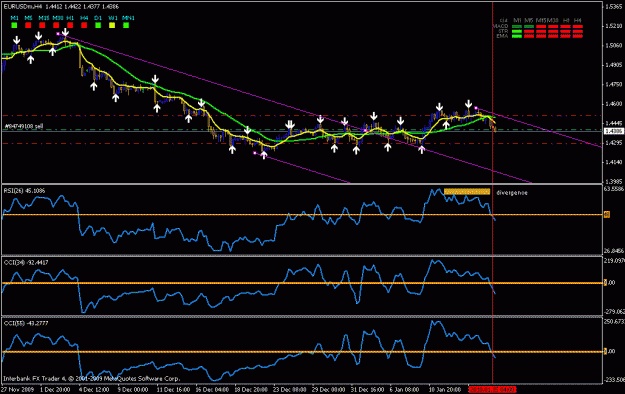The height and width of the screenshot is (394, 625).
Task: Click the EURUSDm,H4 chart title text
Action: point(23,7)
